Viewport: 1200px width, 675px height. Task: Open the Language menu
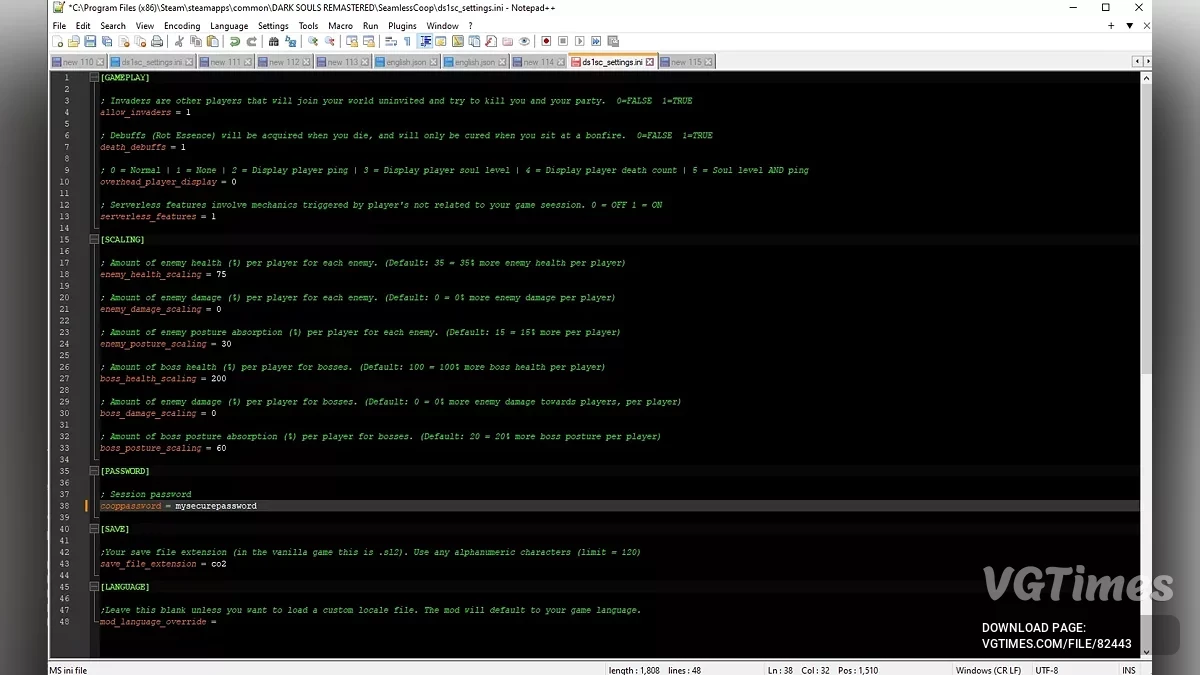pos(229,26)
